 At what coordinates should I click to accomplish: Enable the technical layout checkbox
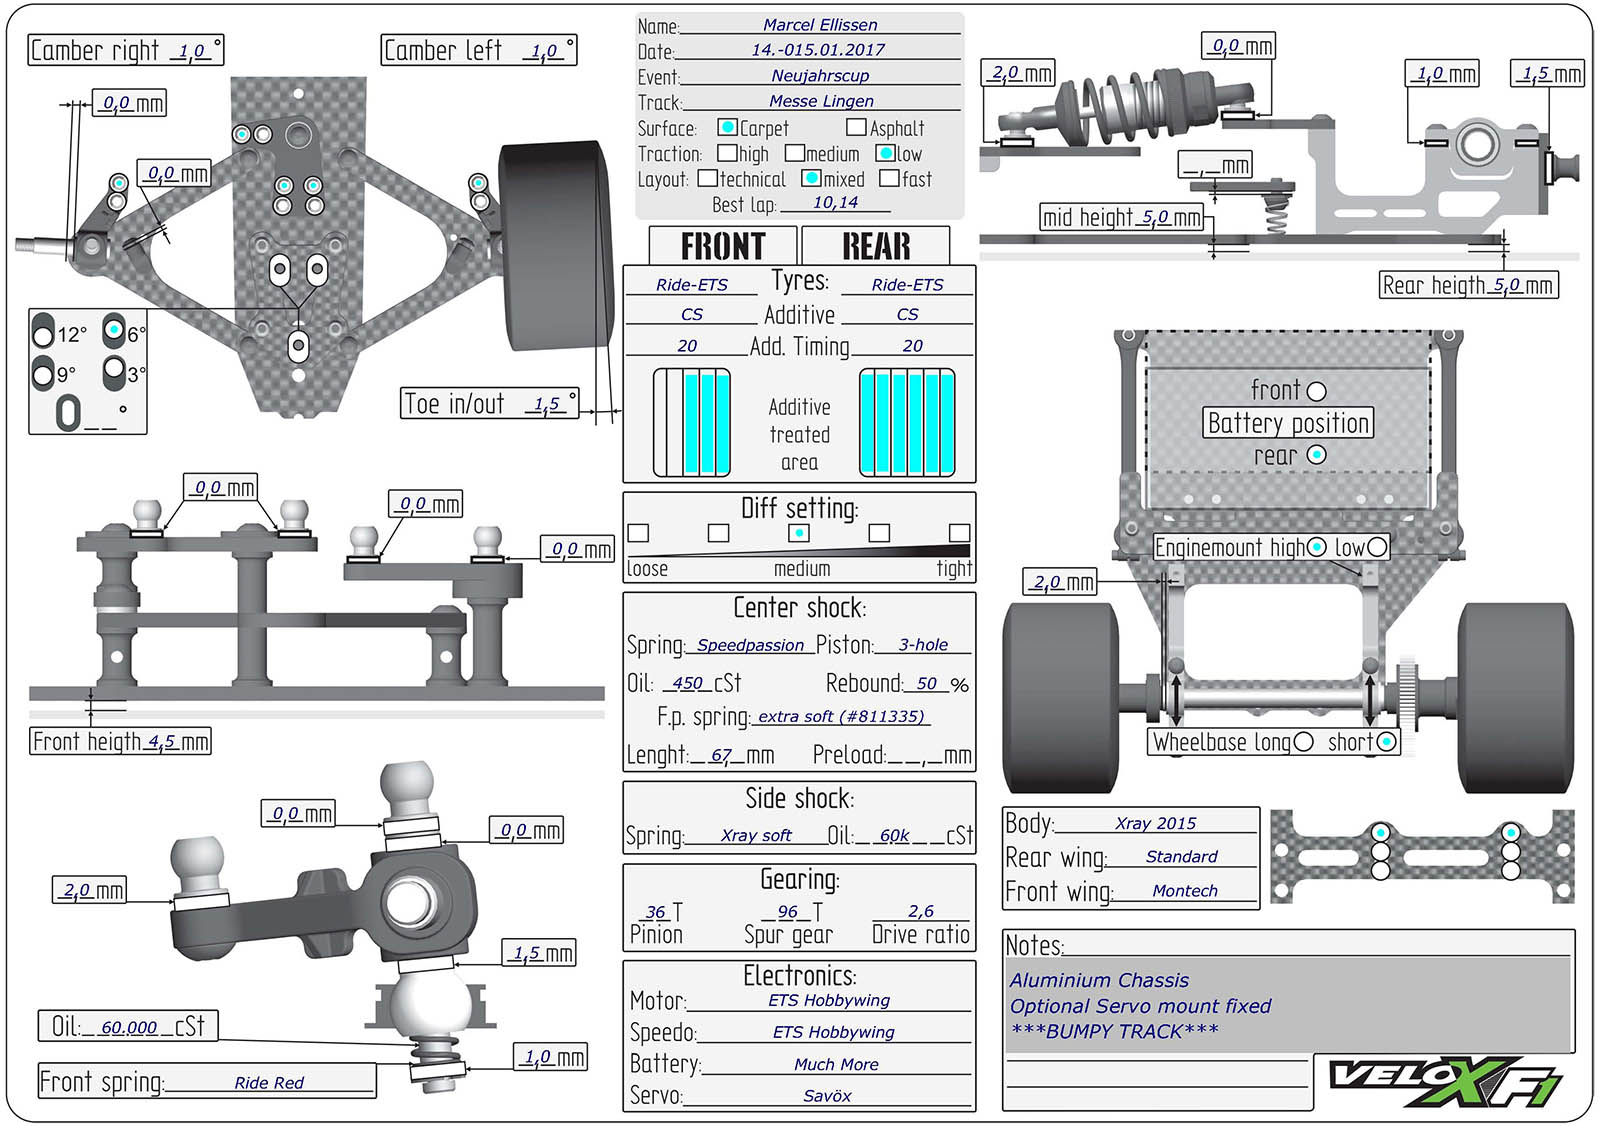(x=708, y=179)
